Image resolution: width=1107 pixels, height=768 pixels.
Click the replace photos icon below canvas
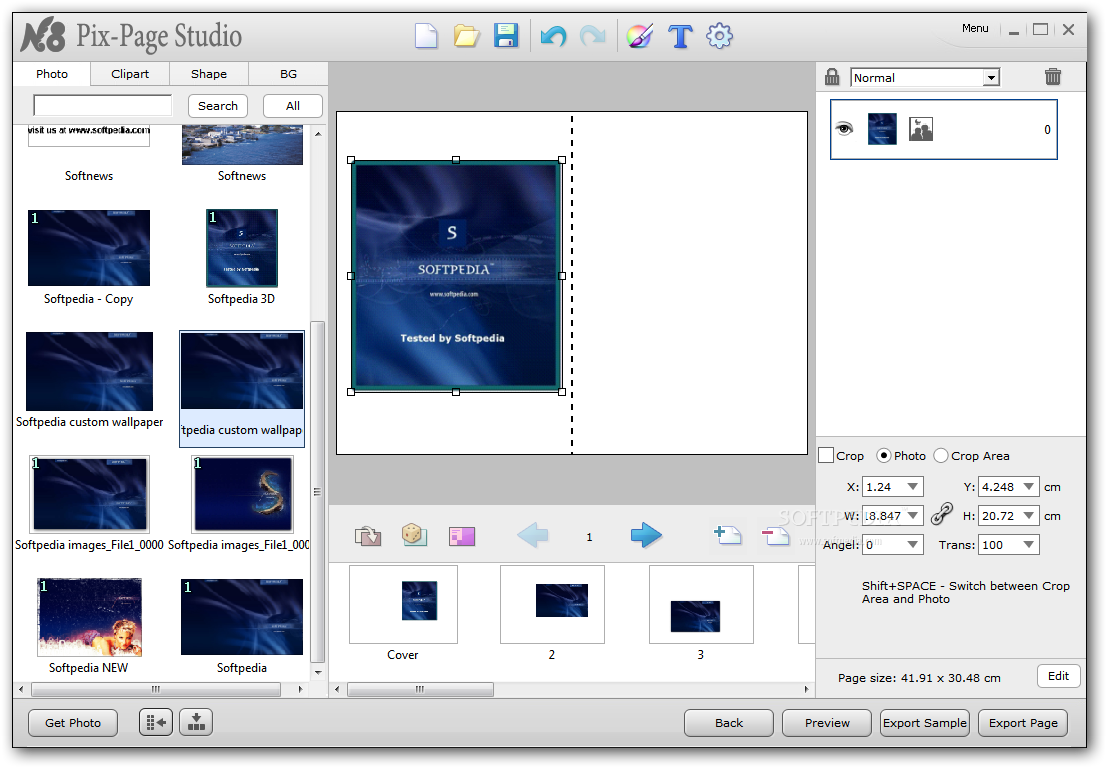[x=368, y=536]
